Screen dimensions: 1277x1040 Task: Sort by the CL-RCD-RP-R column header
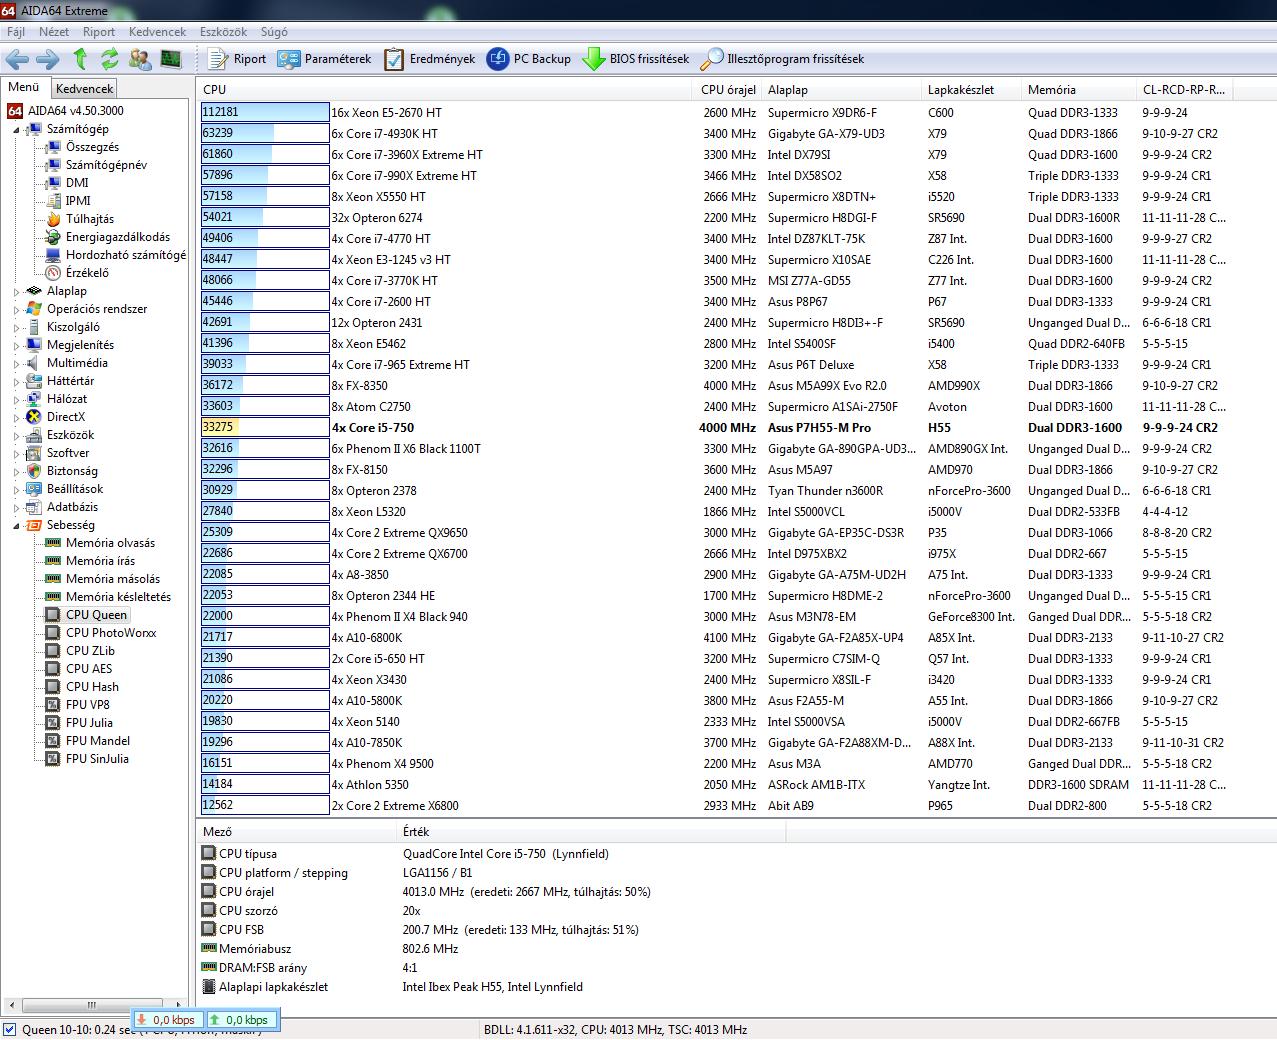[x=1184, y=89]
